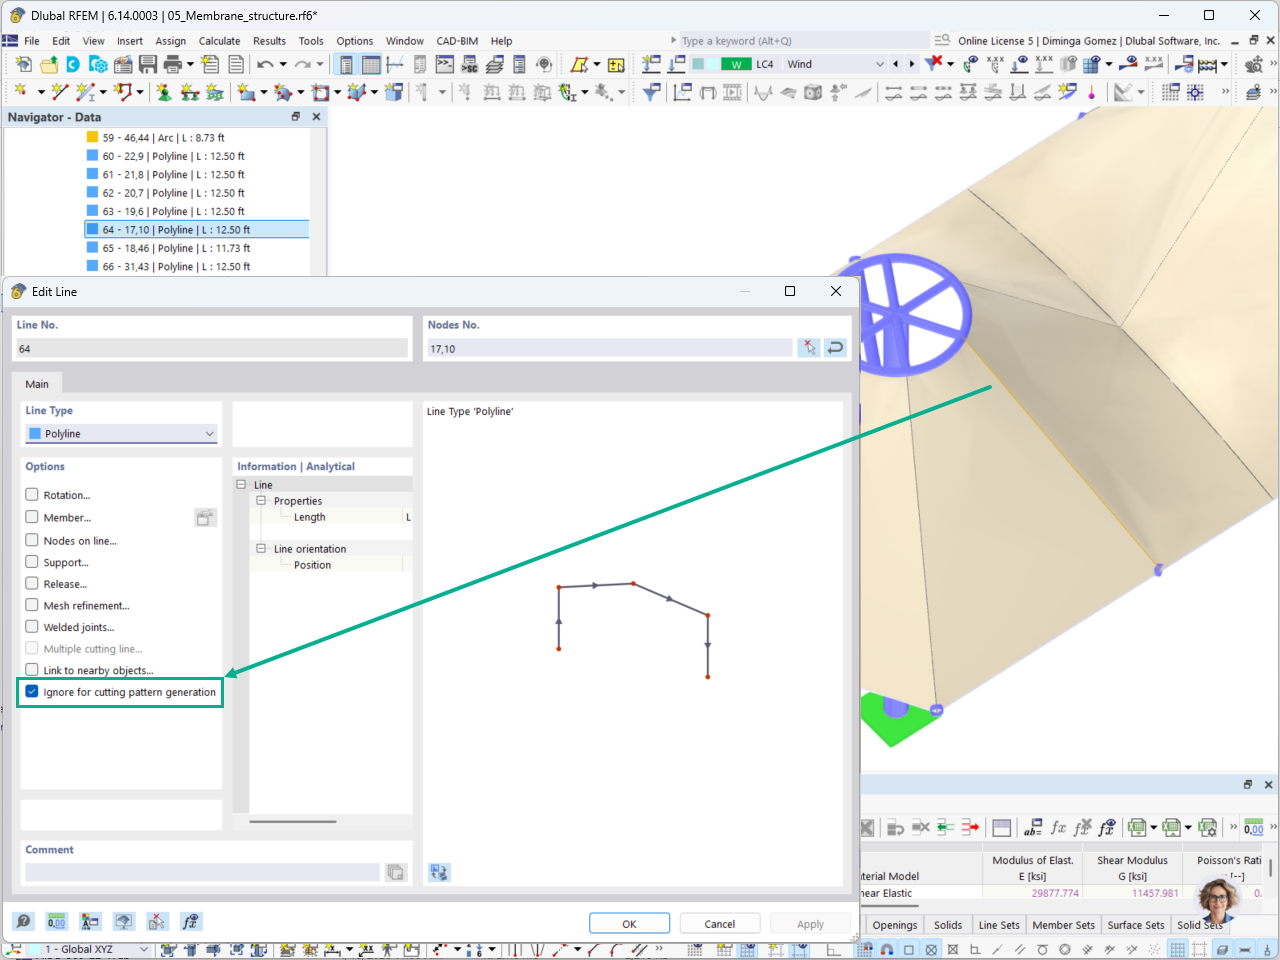The width and height of the screenshot is (1280, 960).
Task: Select the Main tab in Edit Line
Action: [x=37, y=384]
